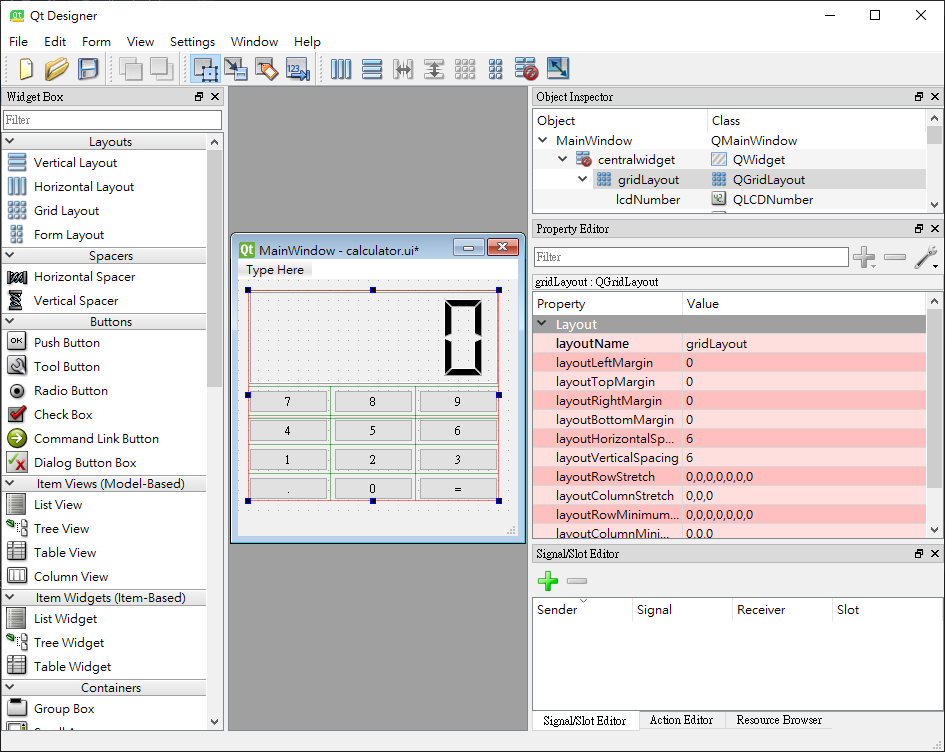
Task: Click the New Form toolbar icon
Action: [26, 69]
